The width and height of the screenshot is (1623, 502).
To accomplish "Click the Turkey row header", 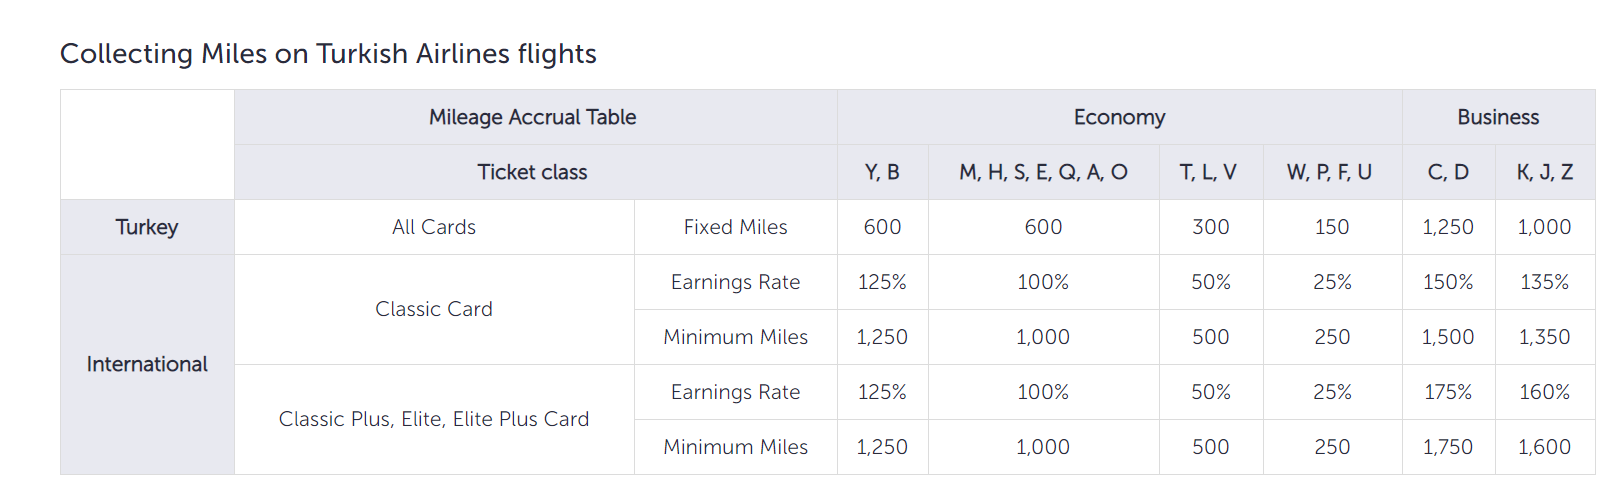I will 147,227.
